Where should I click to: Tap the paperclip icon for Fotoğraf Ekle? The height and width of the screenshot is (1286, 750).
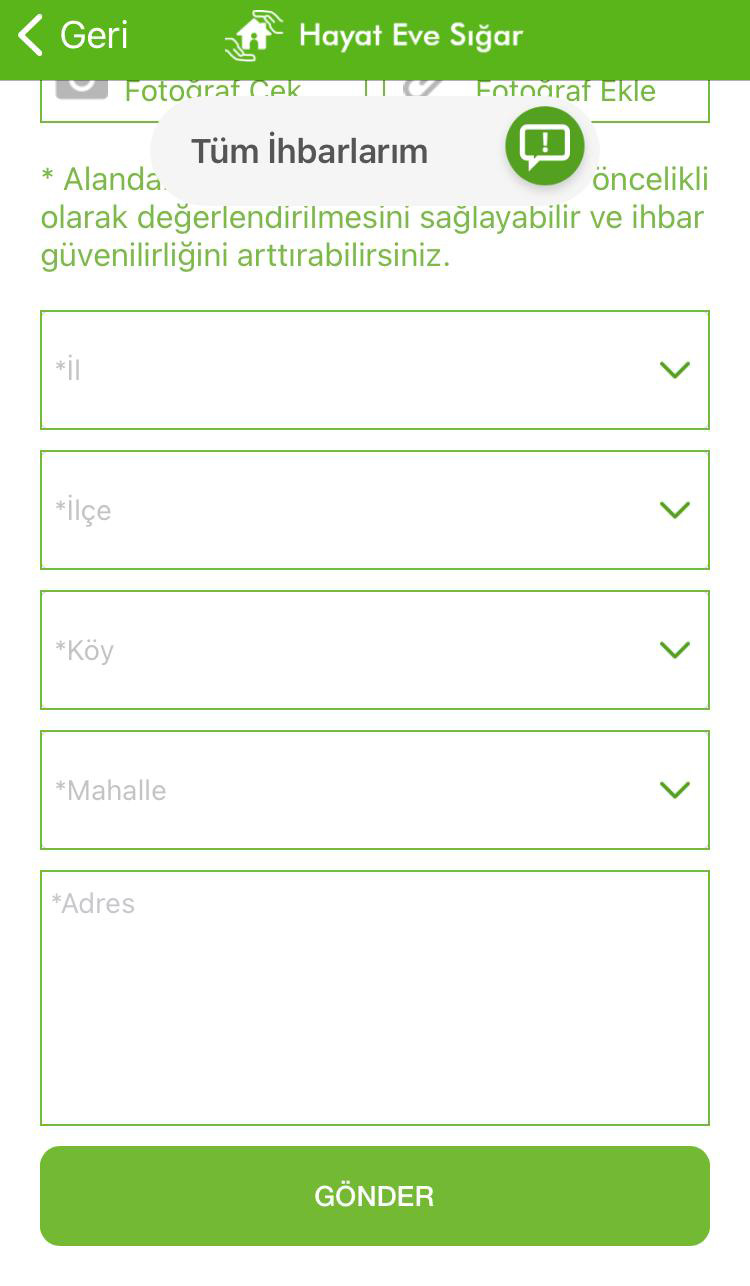pyautogui.click(x=422, y=89)
